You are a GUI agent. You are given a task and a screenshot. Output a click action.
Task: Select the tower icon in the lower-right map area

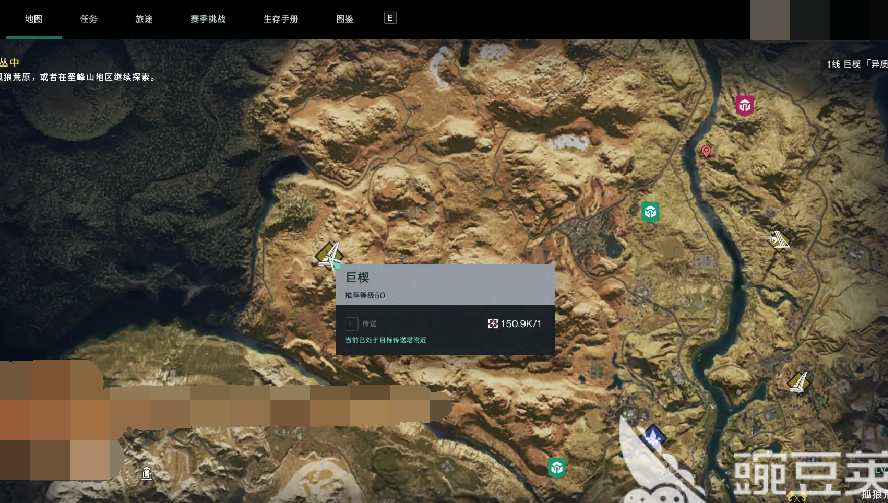(x=799, y=382)
